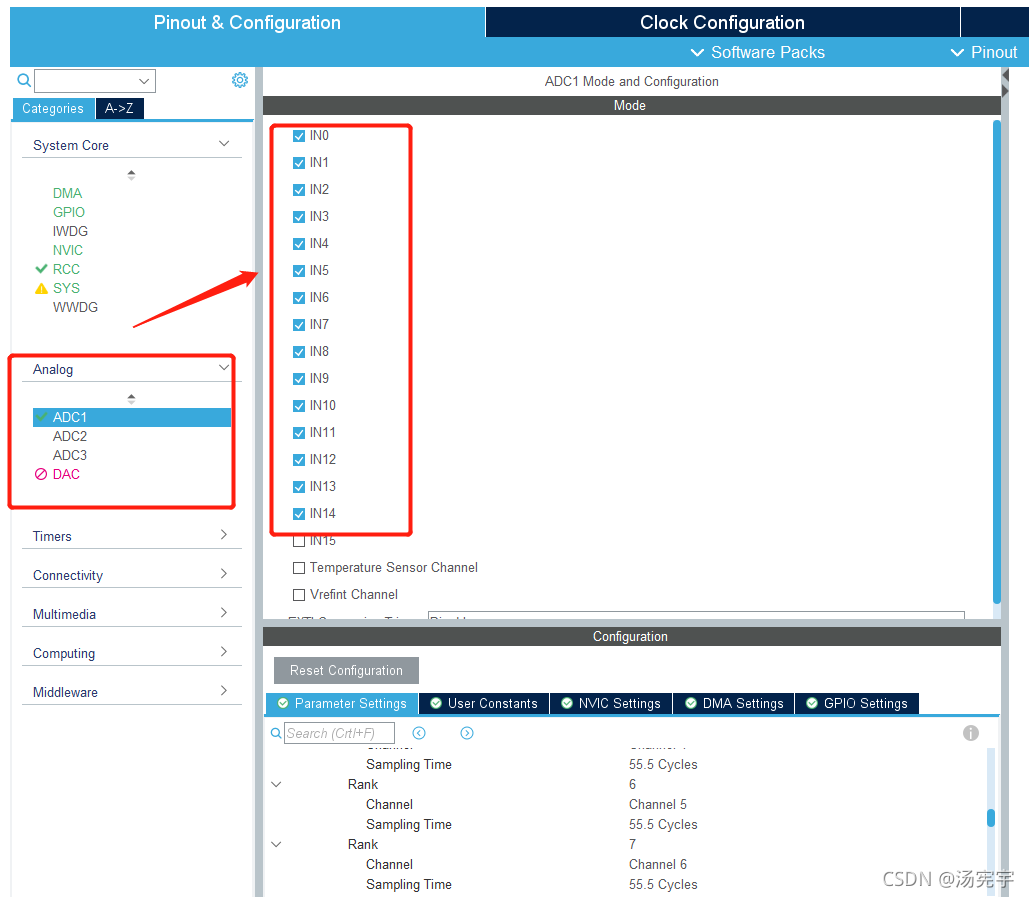Select WWDG in System Core list
This screenshot has width=1029, height=897.
coord(75,307)
